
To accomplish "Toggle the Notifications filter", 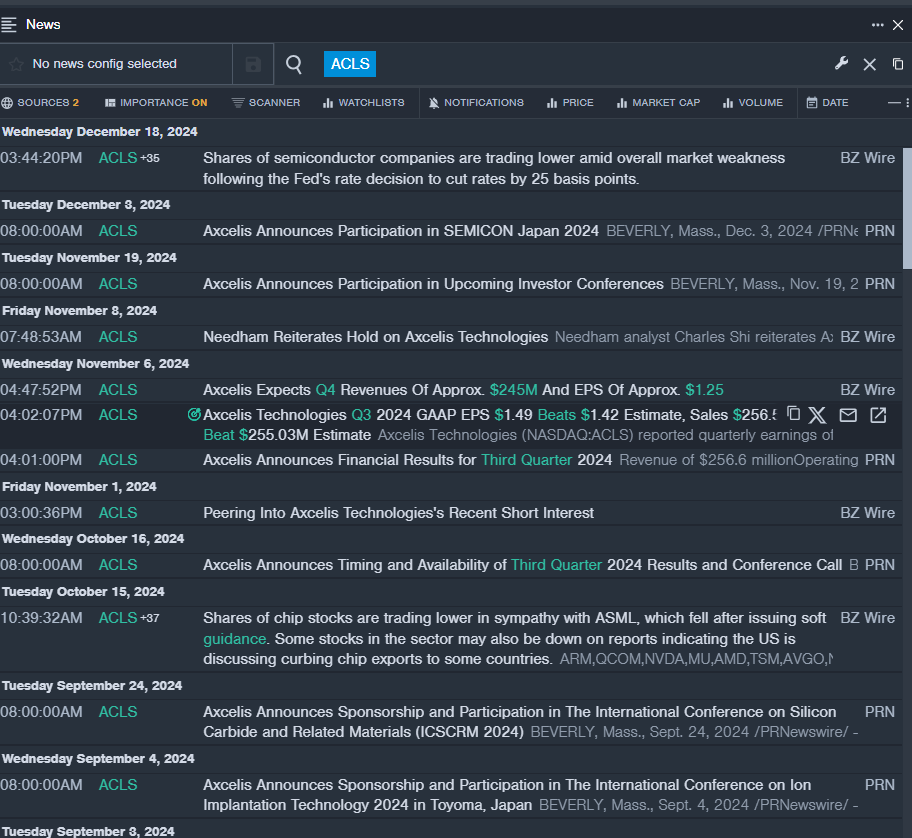I will (475, 102).
